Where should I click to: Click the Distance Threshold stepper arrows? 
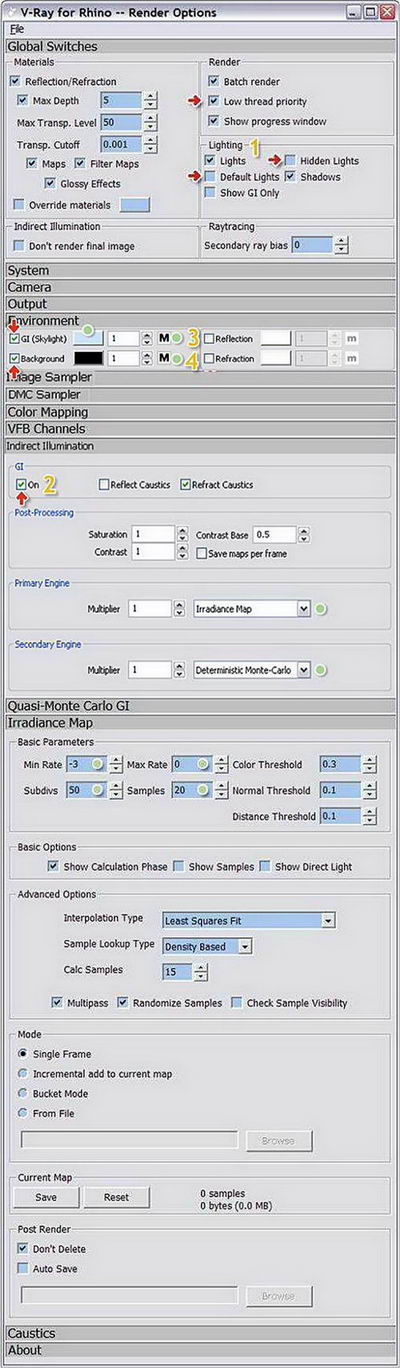coord(369,816)
